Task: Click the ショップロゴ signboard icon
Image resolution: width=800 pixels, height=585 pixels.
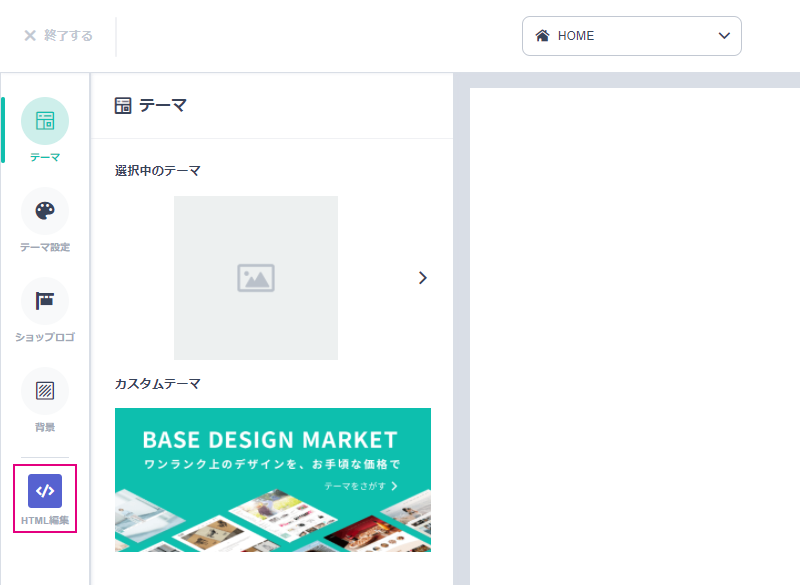Action: [45, 301]
